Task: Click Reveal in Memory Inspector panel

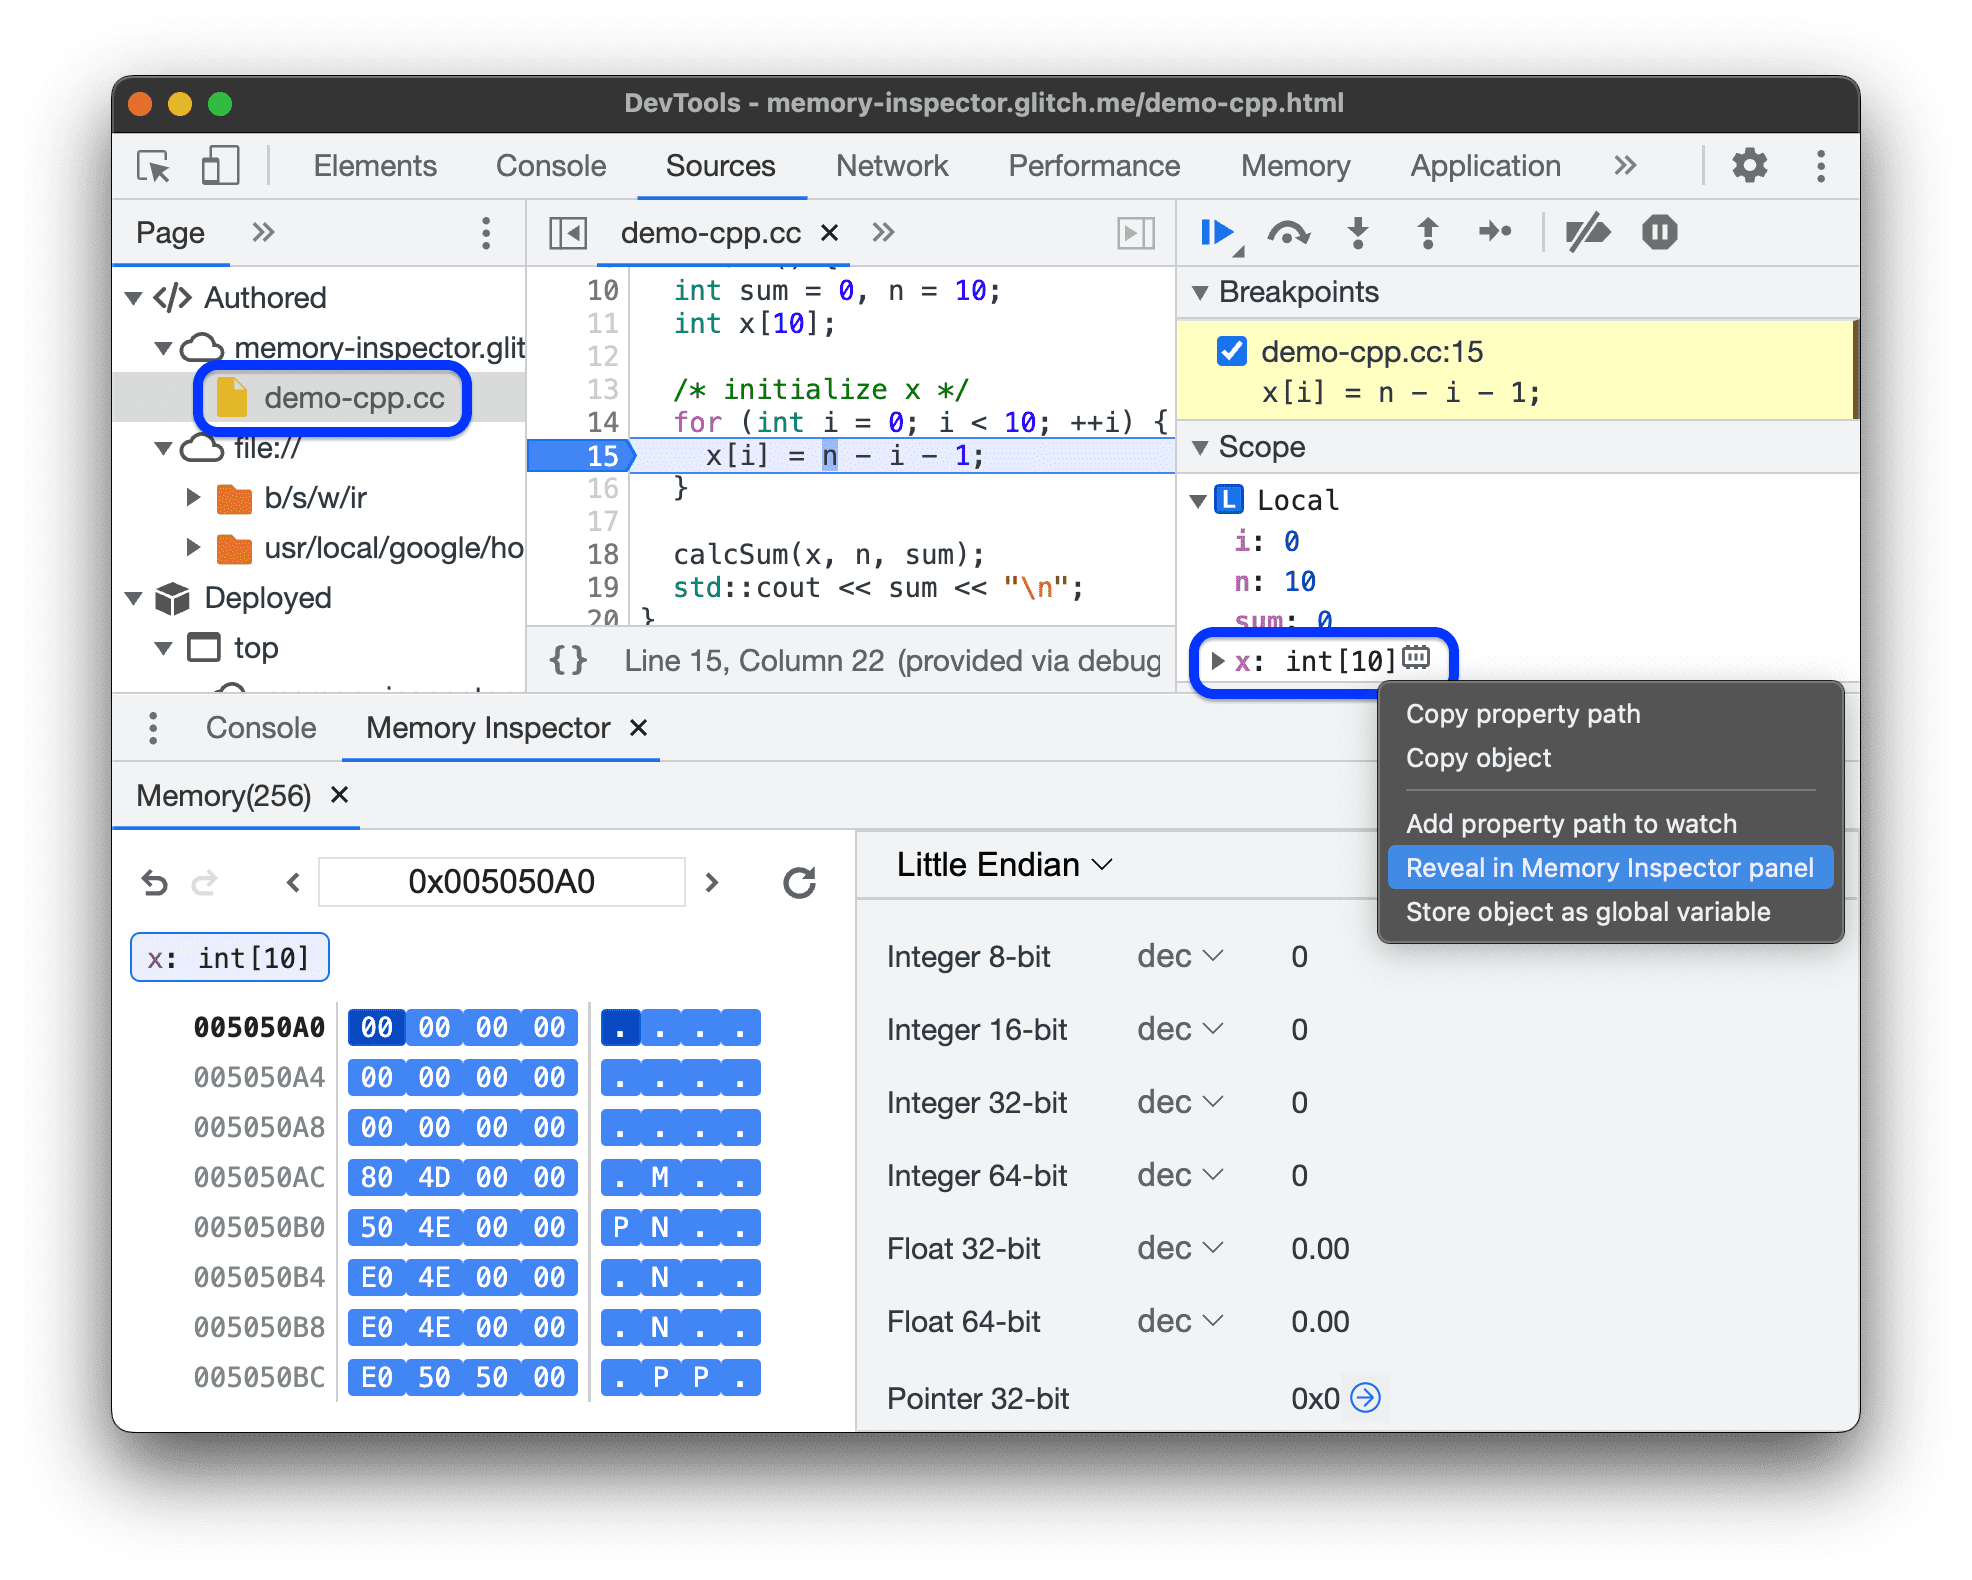Action: tap(1612, 869)
